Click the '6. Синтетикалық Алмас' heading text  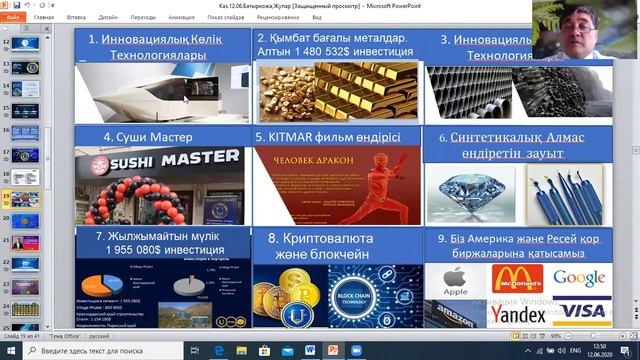512,138
